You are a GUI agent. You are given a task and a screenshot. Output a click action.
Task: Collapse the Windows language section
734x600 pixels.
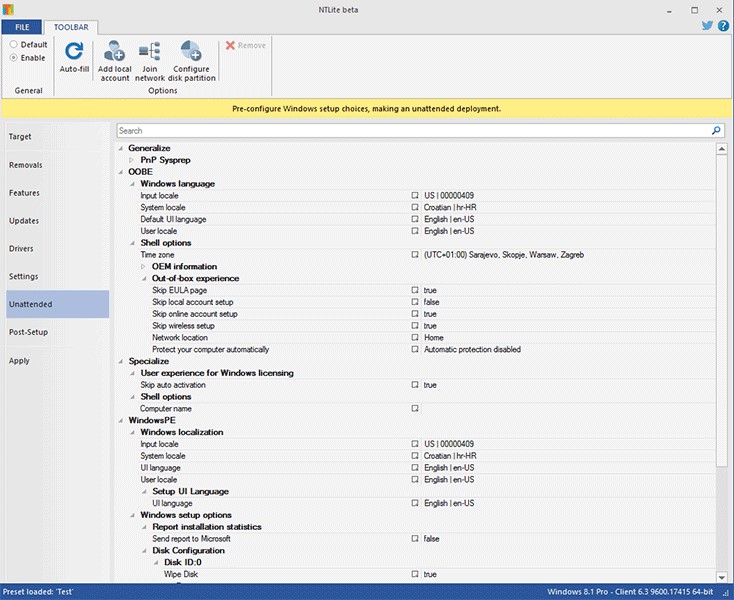click(132, 184)
